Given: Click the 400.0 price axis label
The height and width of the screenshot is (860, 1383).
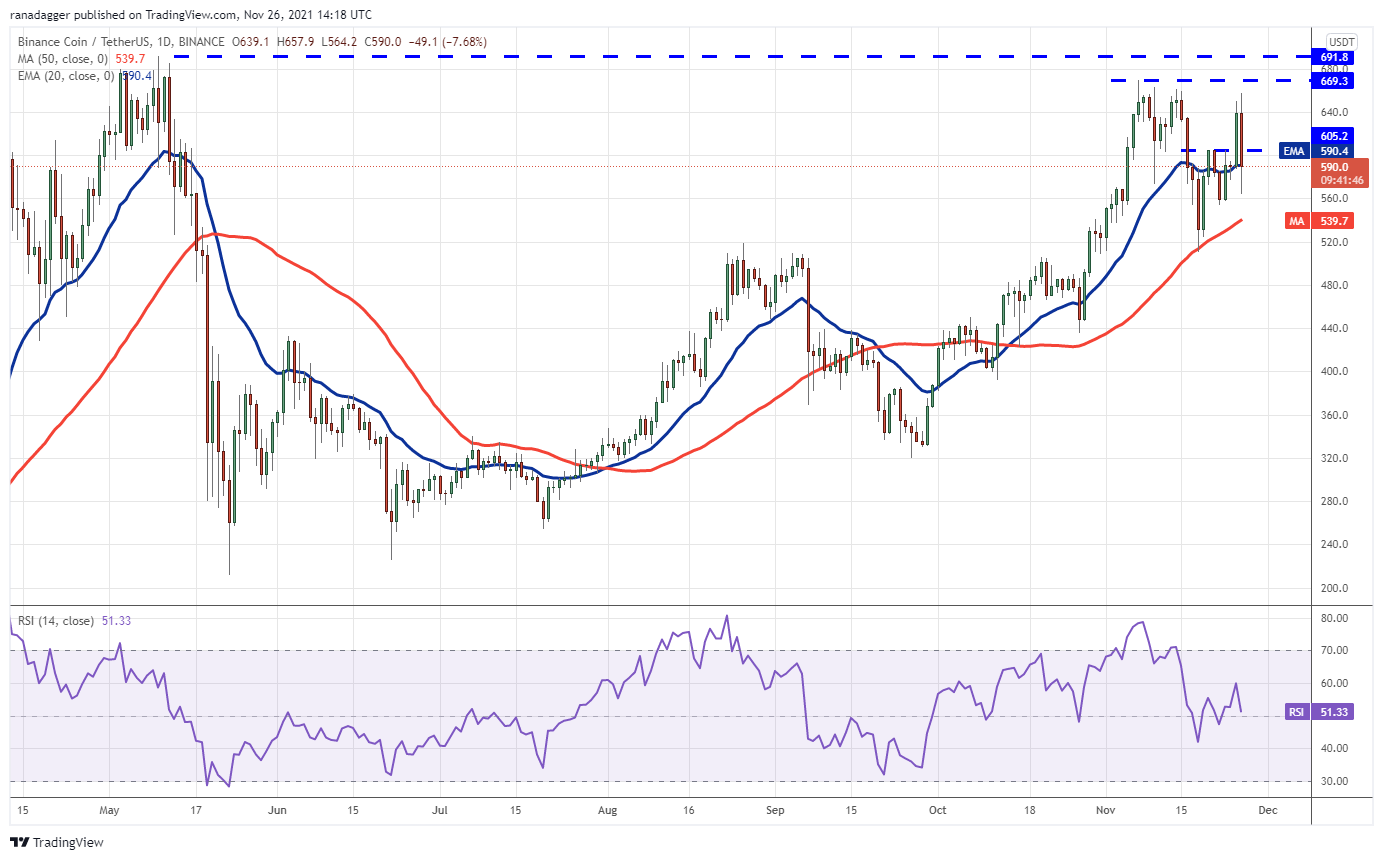Looking at the screenshot, I should (x=1334, y=371).
